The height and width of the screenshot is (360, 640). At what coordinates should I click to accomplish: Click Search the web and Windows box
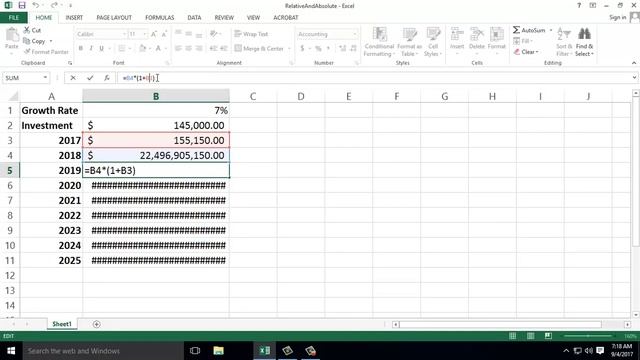click(102, 351)
